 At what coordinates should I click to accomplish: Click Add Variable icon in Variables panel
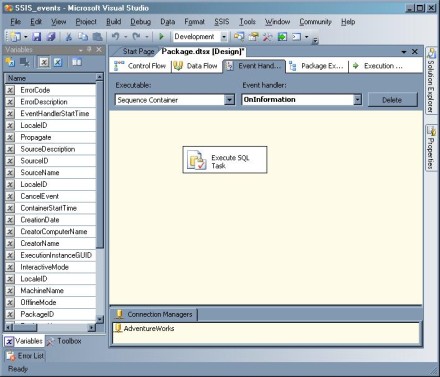pyautogui.click(x=10, y=62)
